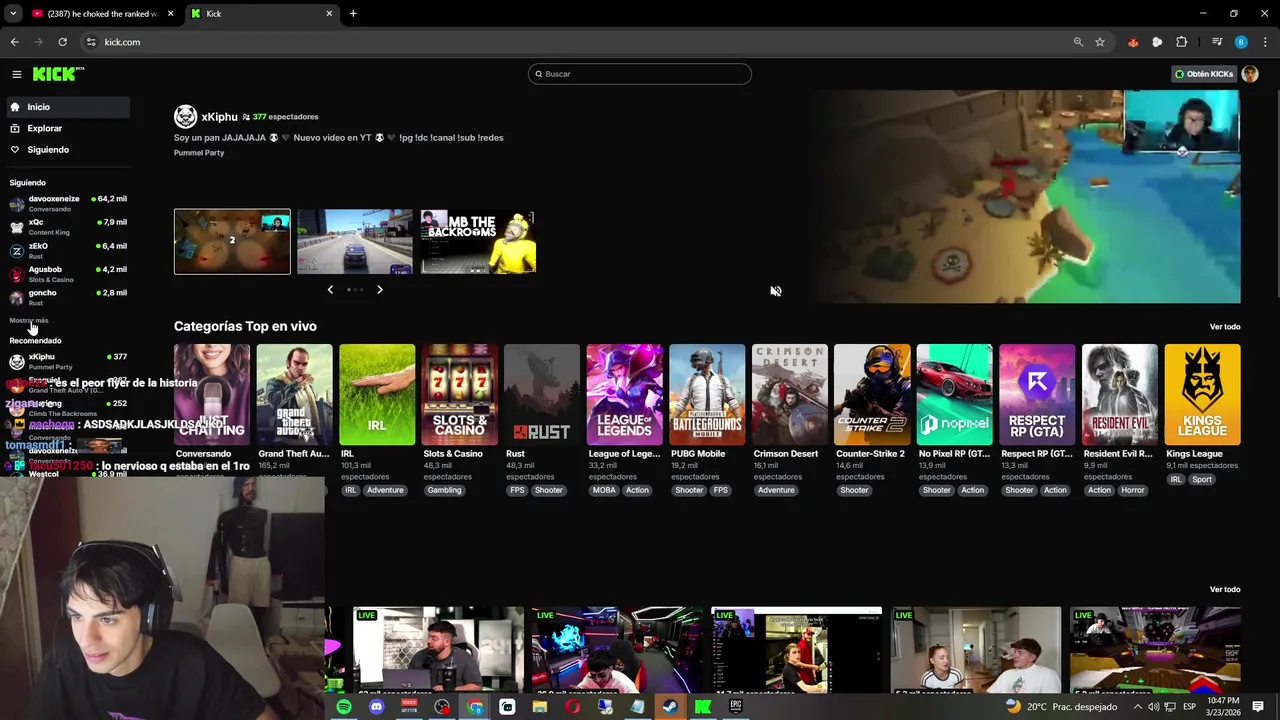The height and width of the screenshot is (720, 1280).
Task: Click the Sport tag under Kings League
Action: [1202, 479]
